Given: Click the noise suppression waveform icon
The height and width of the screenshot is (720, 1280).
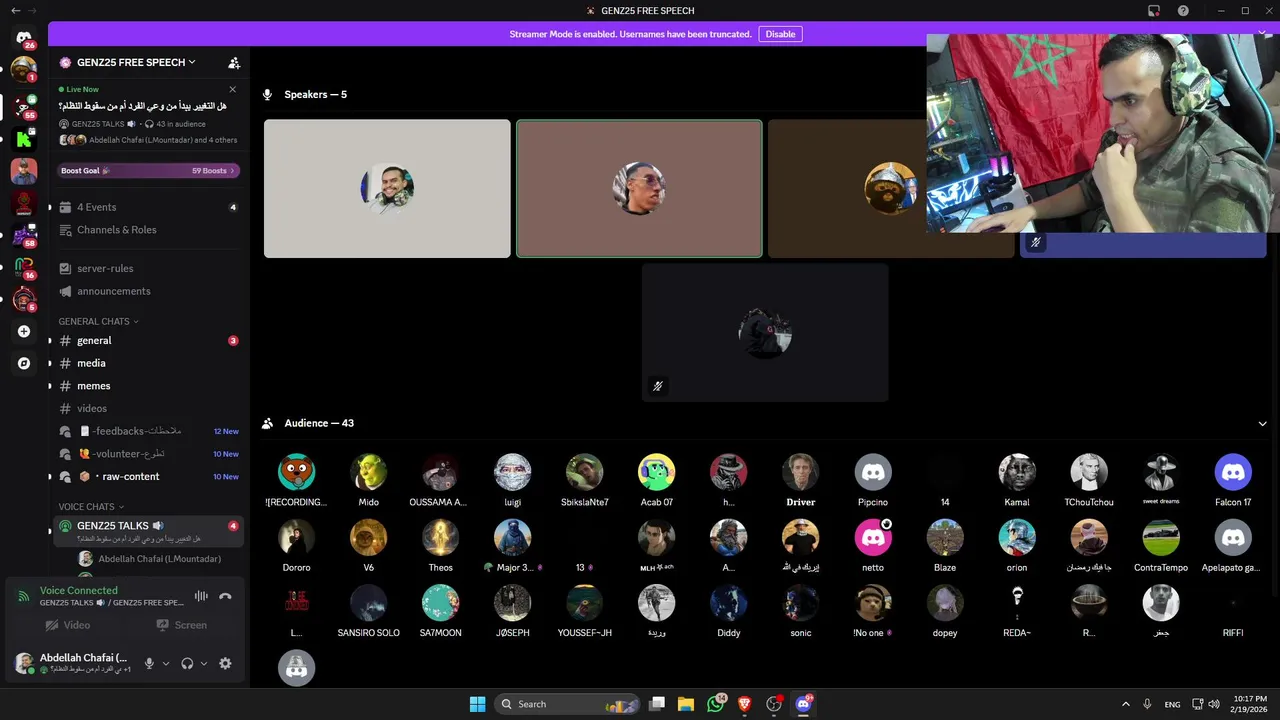Looking at the screenshot, I should tap(201, 596).
